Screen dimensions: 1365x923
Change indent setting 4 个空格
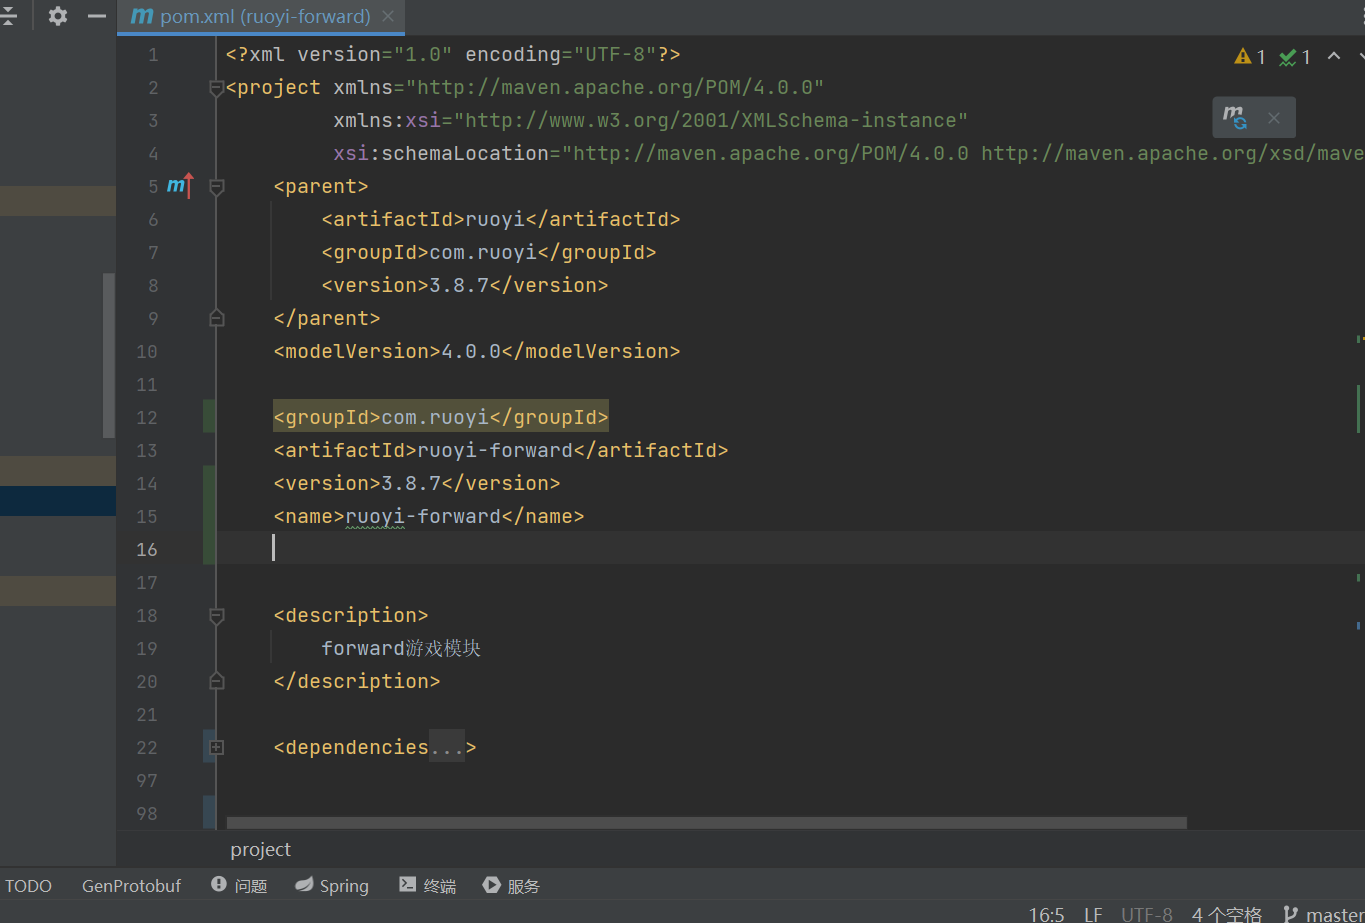click(1227, 914)
